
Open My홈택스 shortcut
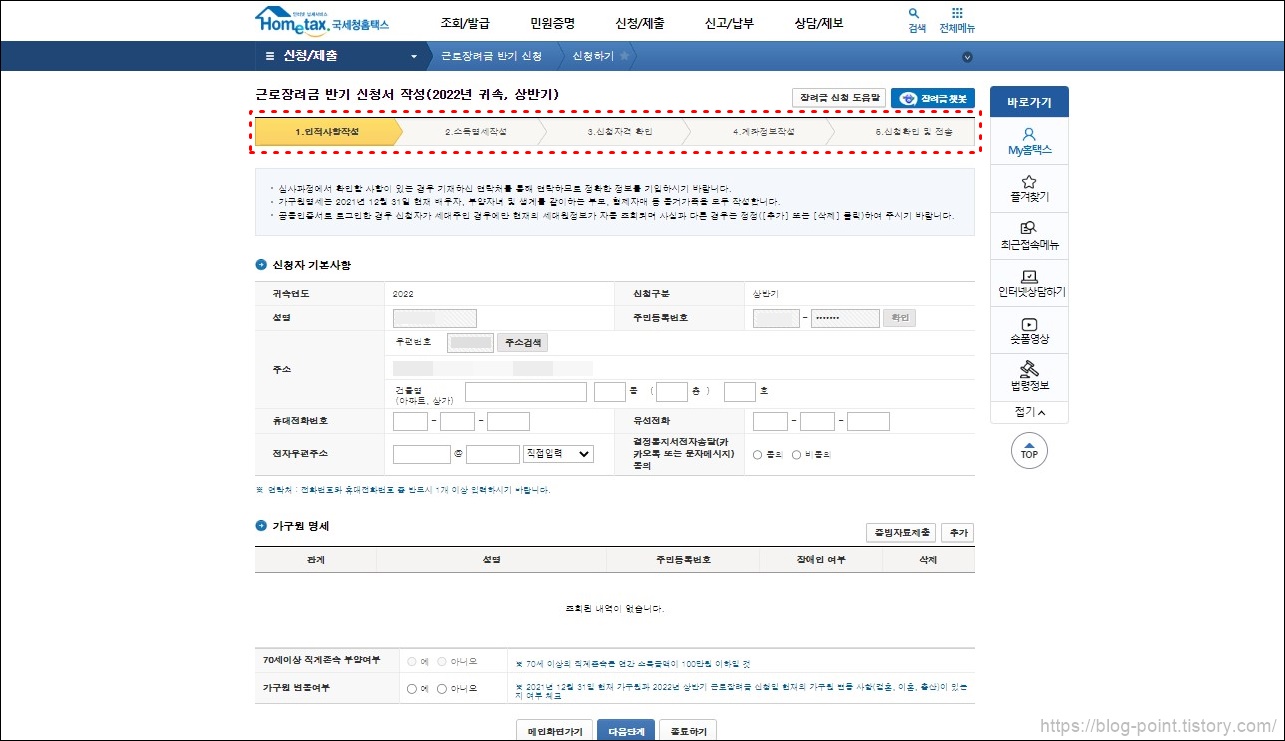1029,141
